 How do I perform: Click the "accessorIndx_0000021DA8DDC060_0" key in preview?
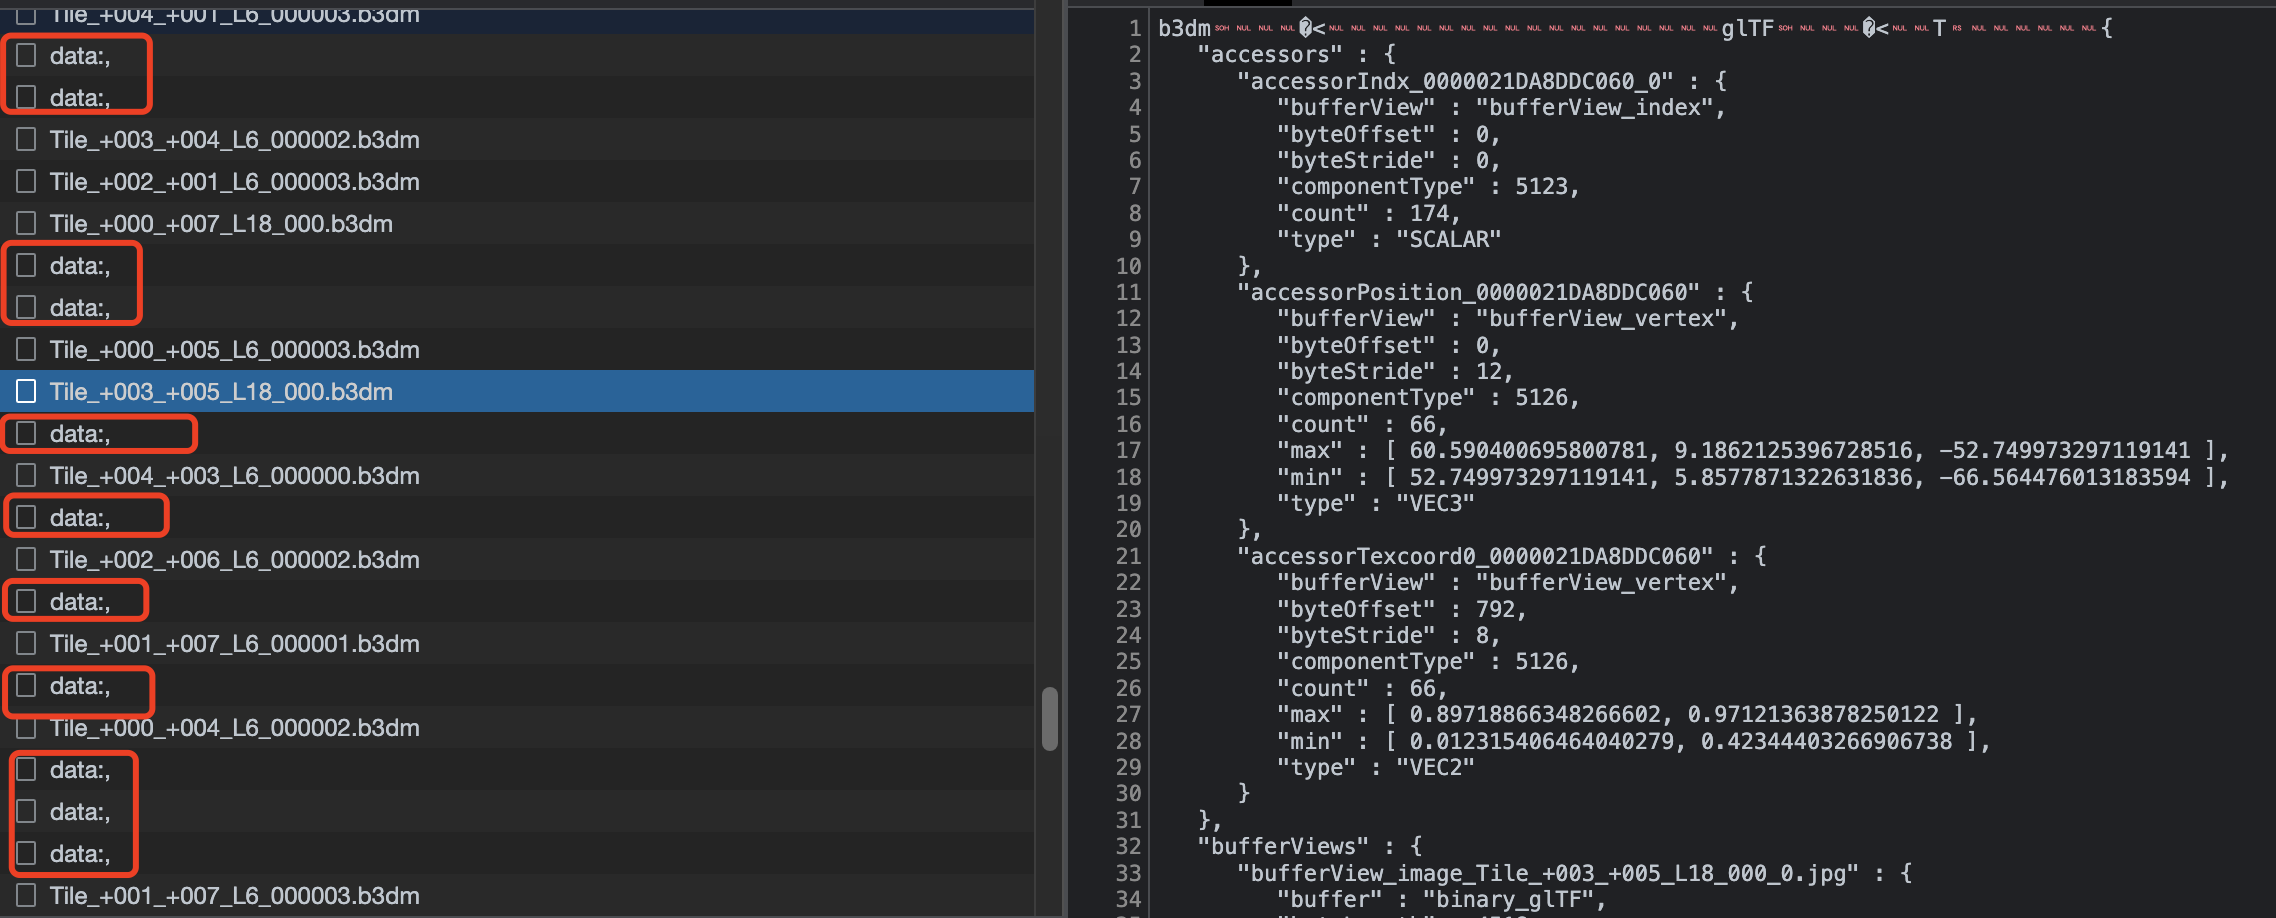tap(1455, 81)
